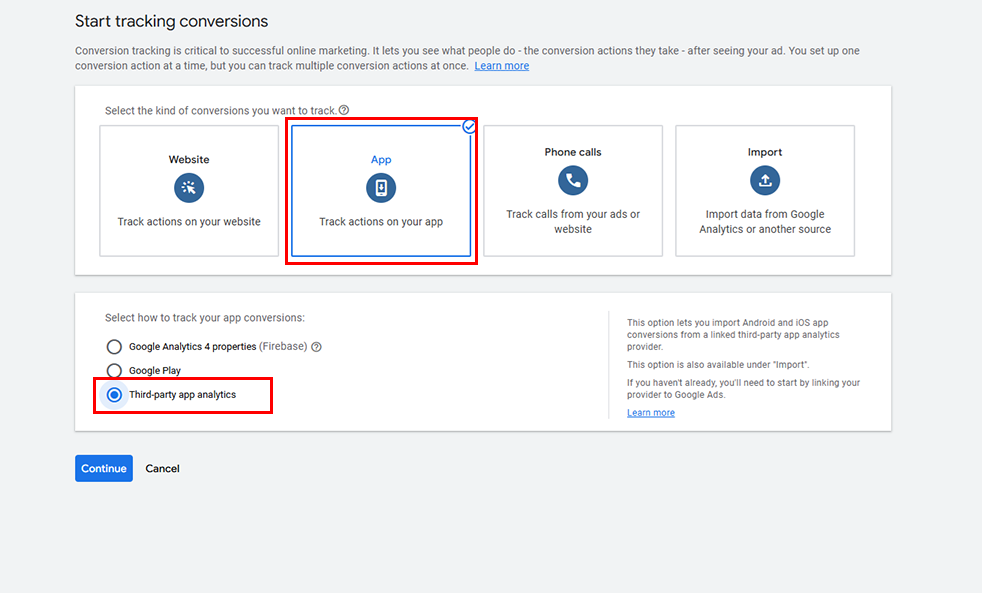
Task: Click 'Track actions on your app' text
Action: [x=381, y=222]
